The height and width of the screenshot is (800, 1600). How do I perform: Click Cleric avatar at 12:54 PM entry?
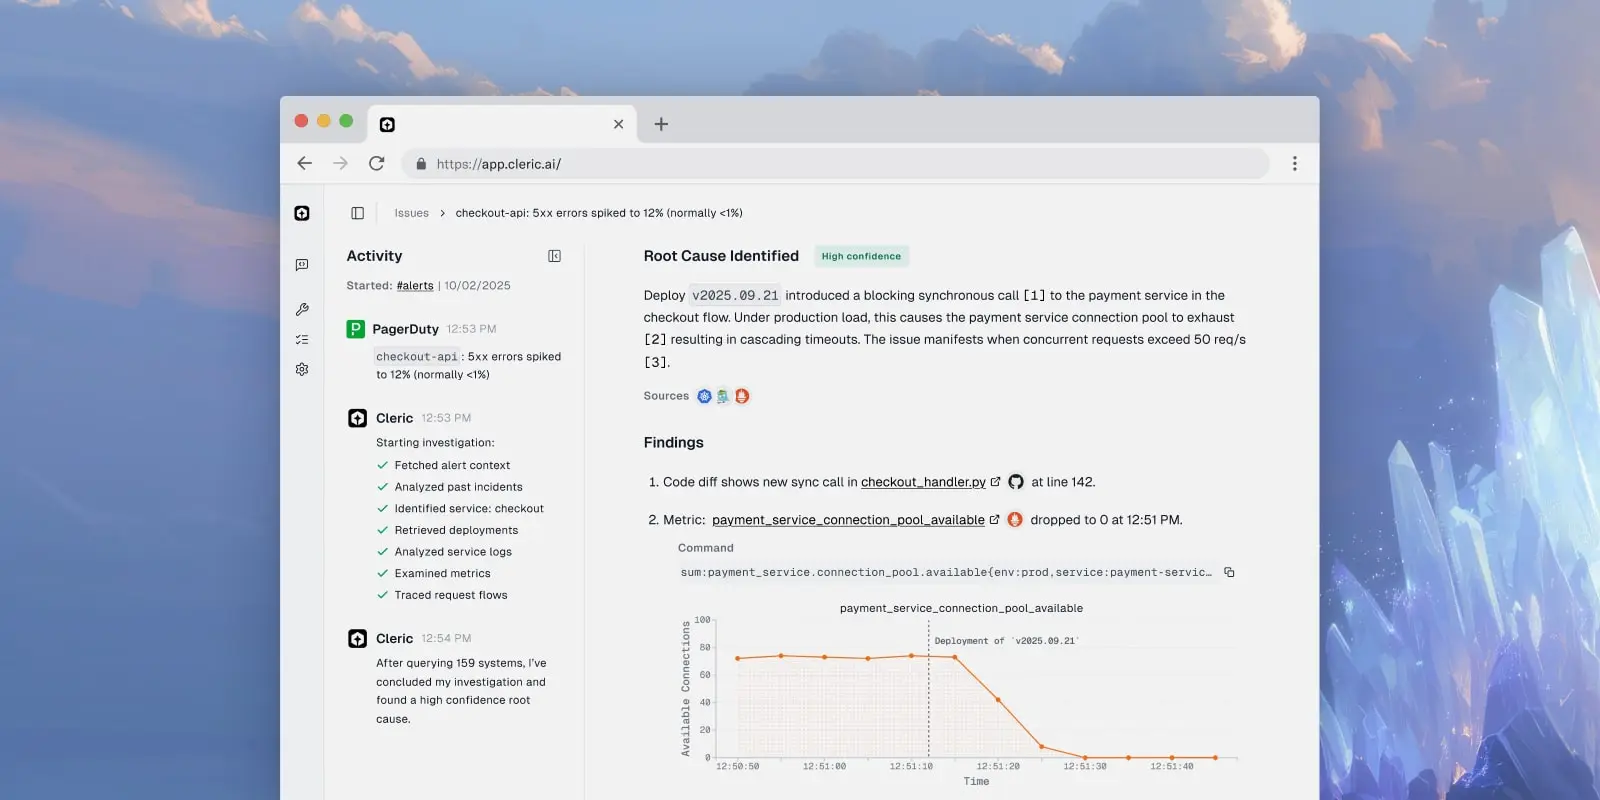point(357,638)
